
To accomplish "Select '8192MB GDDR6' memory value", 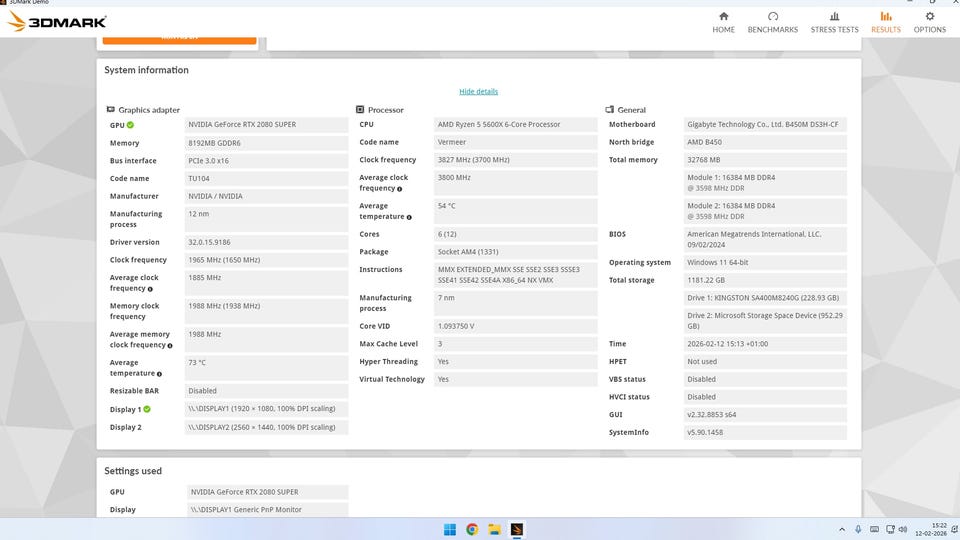I will click(x=266, y=143).
